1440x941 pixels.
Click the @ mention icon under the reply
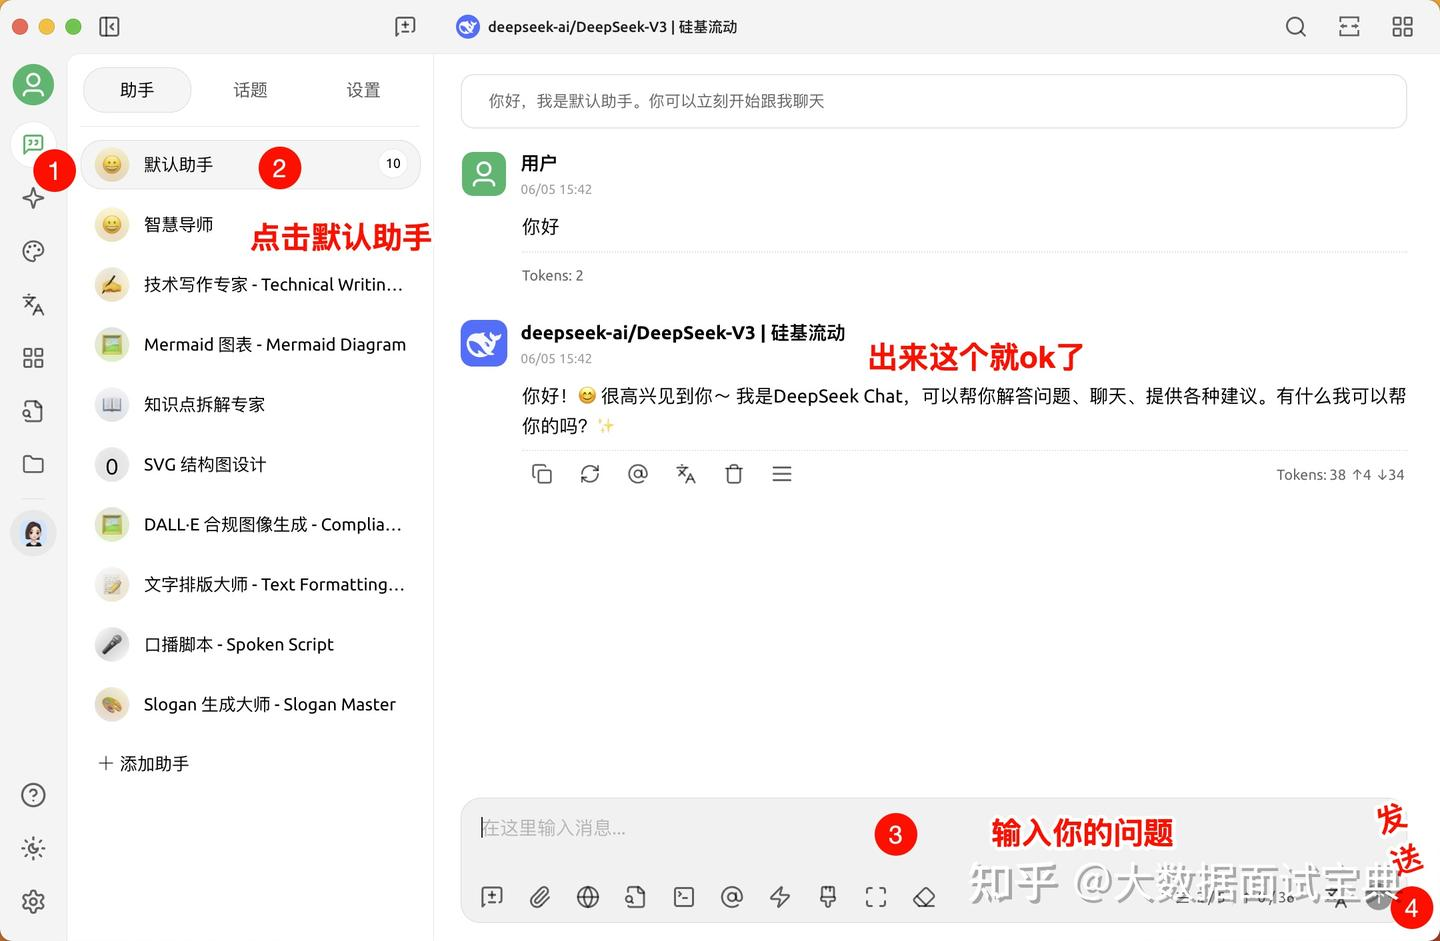[638, 474]
